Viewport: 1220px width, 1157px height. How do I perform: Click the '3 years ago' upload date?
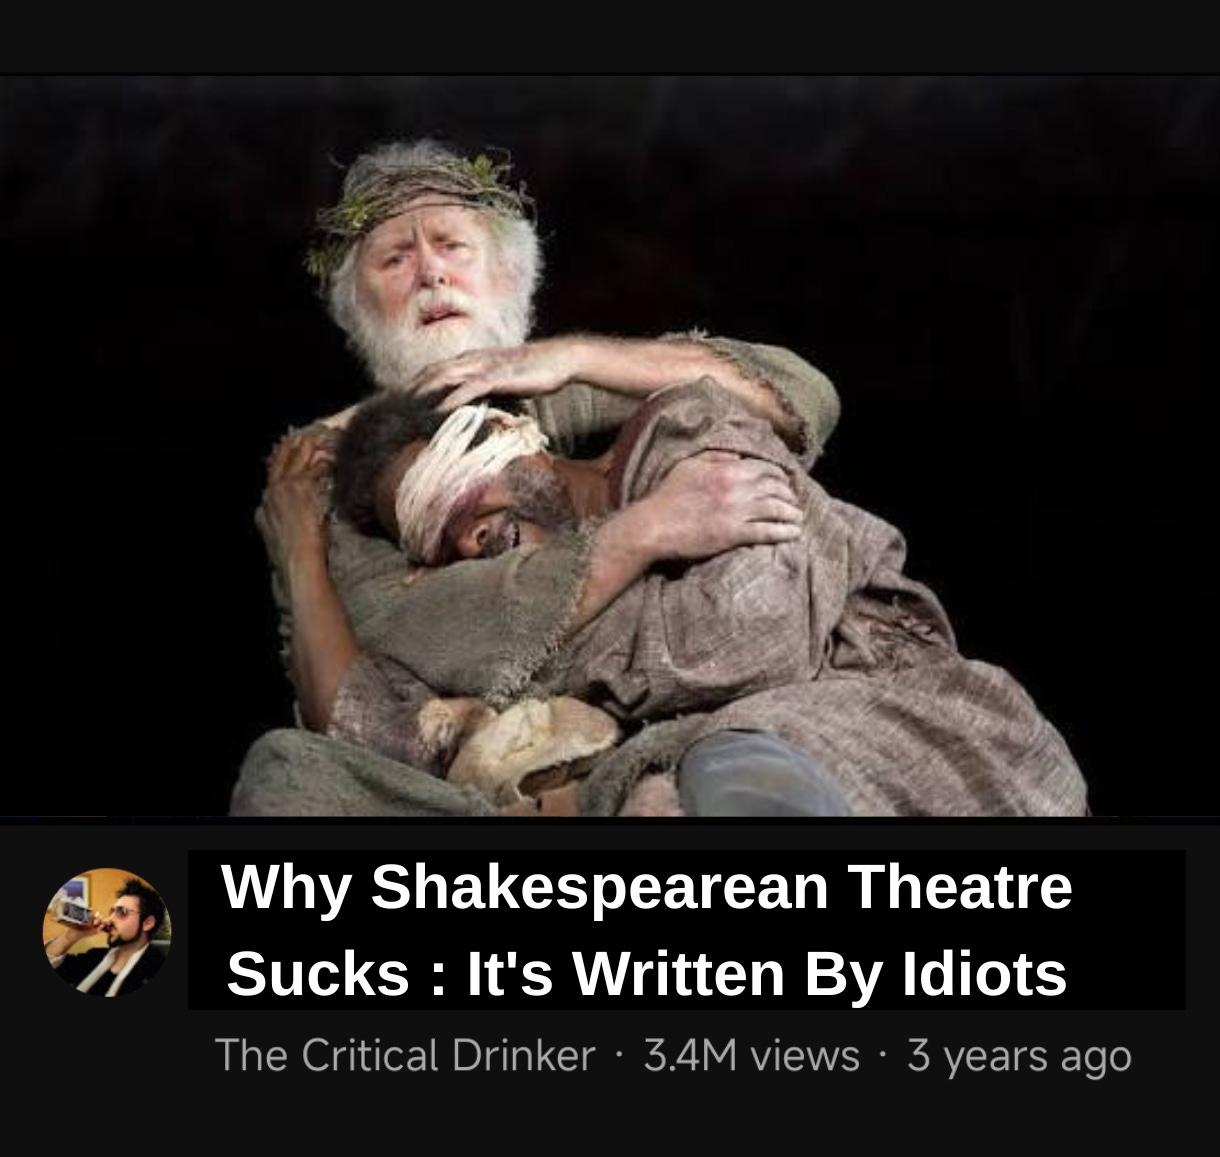[x=1019, y=1057]
